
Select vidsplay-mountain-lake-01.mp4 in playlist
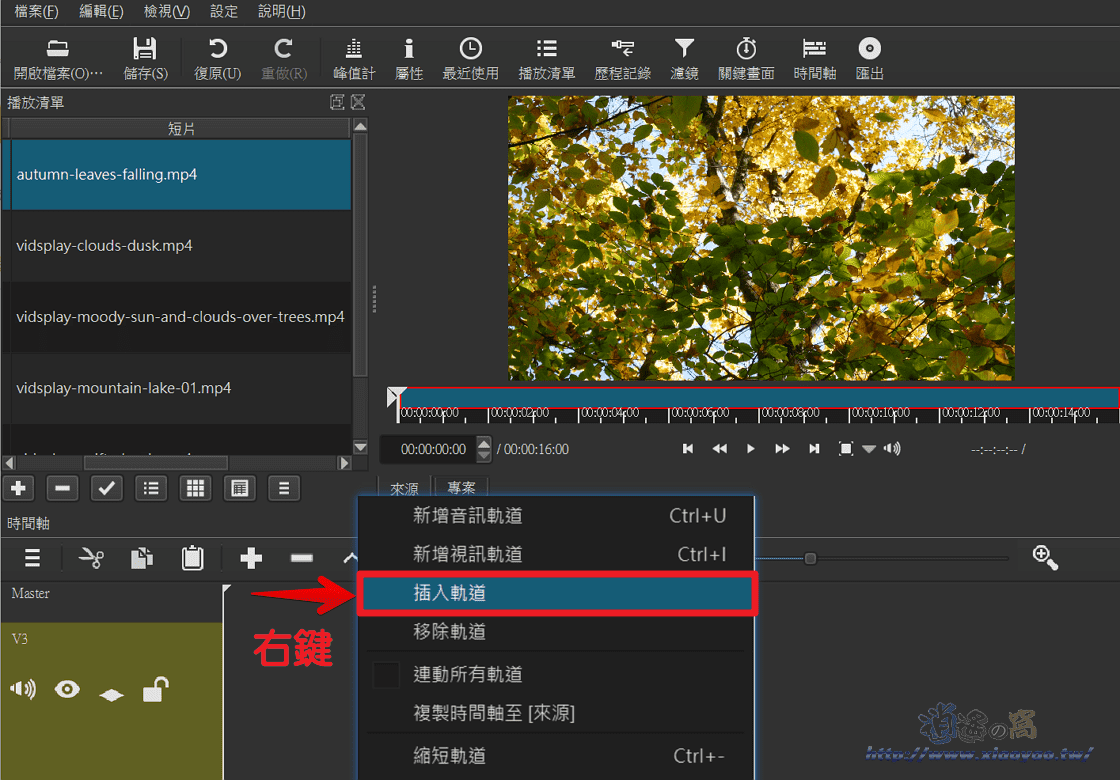177,389
